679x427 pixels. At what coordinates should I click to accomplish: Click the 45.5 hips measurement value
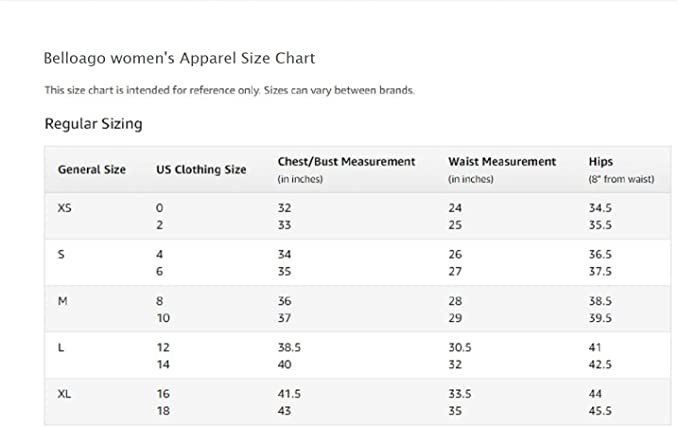pyautogui.click(x=603, y=411)
